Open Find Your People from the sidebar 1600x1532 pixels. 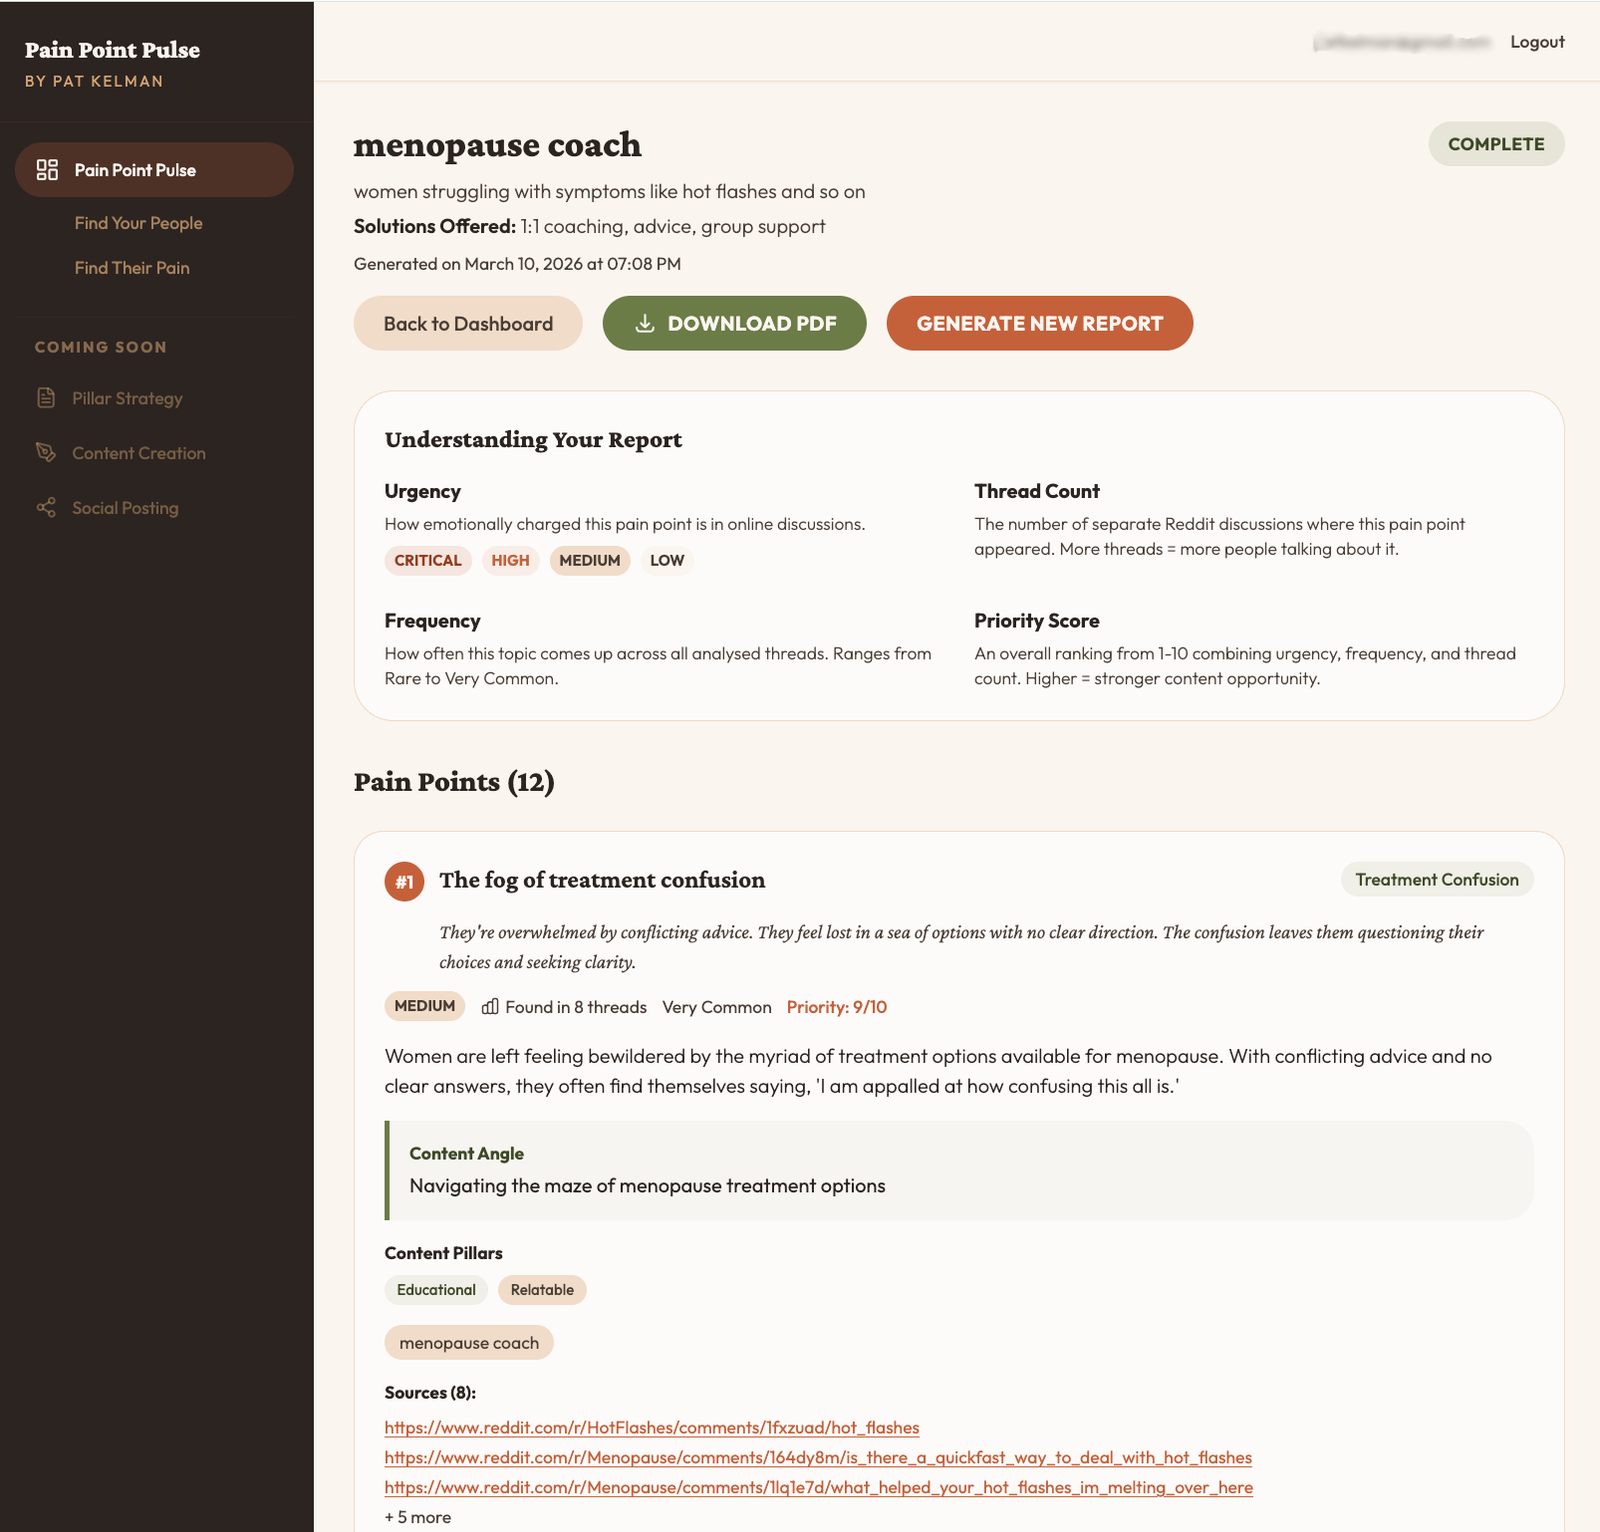[138, 223]
